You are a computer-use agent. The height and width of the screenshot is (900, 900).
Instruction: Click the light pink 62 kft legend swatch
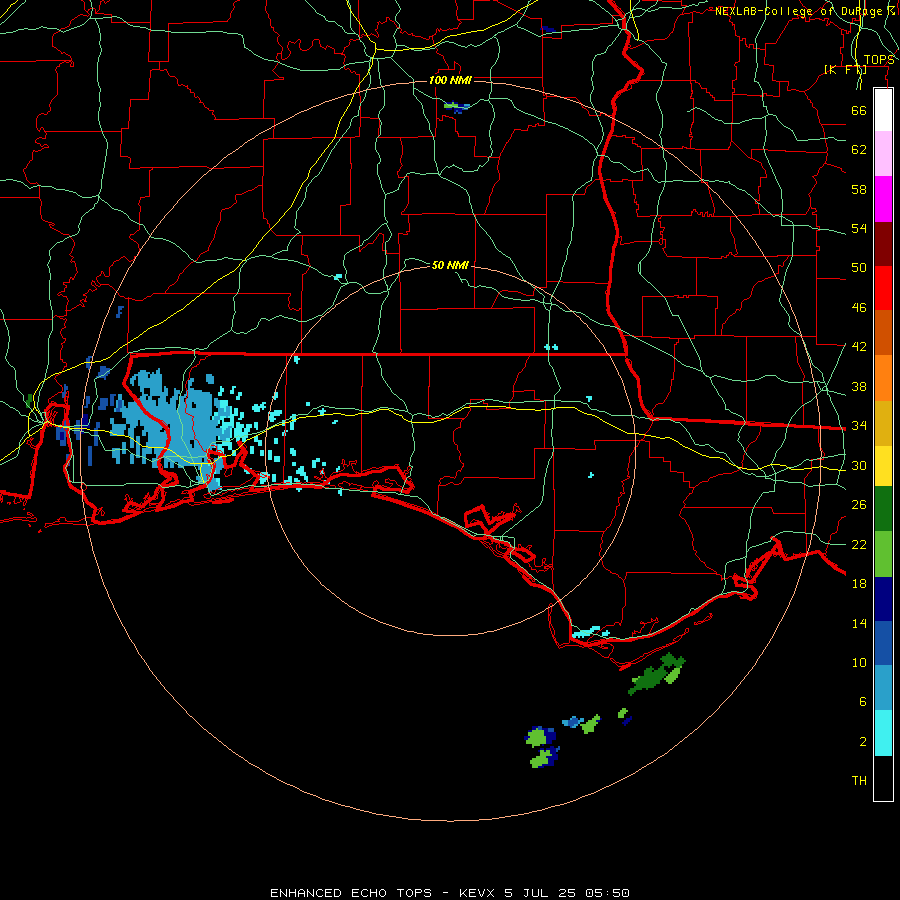pyautogui.click(x=883, y=154)
